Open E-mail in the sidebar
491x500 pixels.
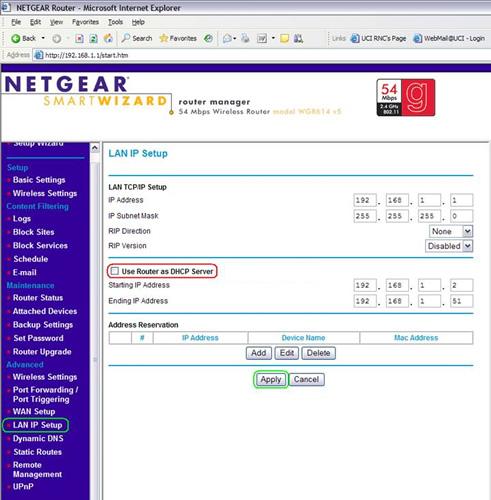(x=24, y=272)
